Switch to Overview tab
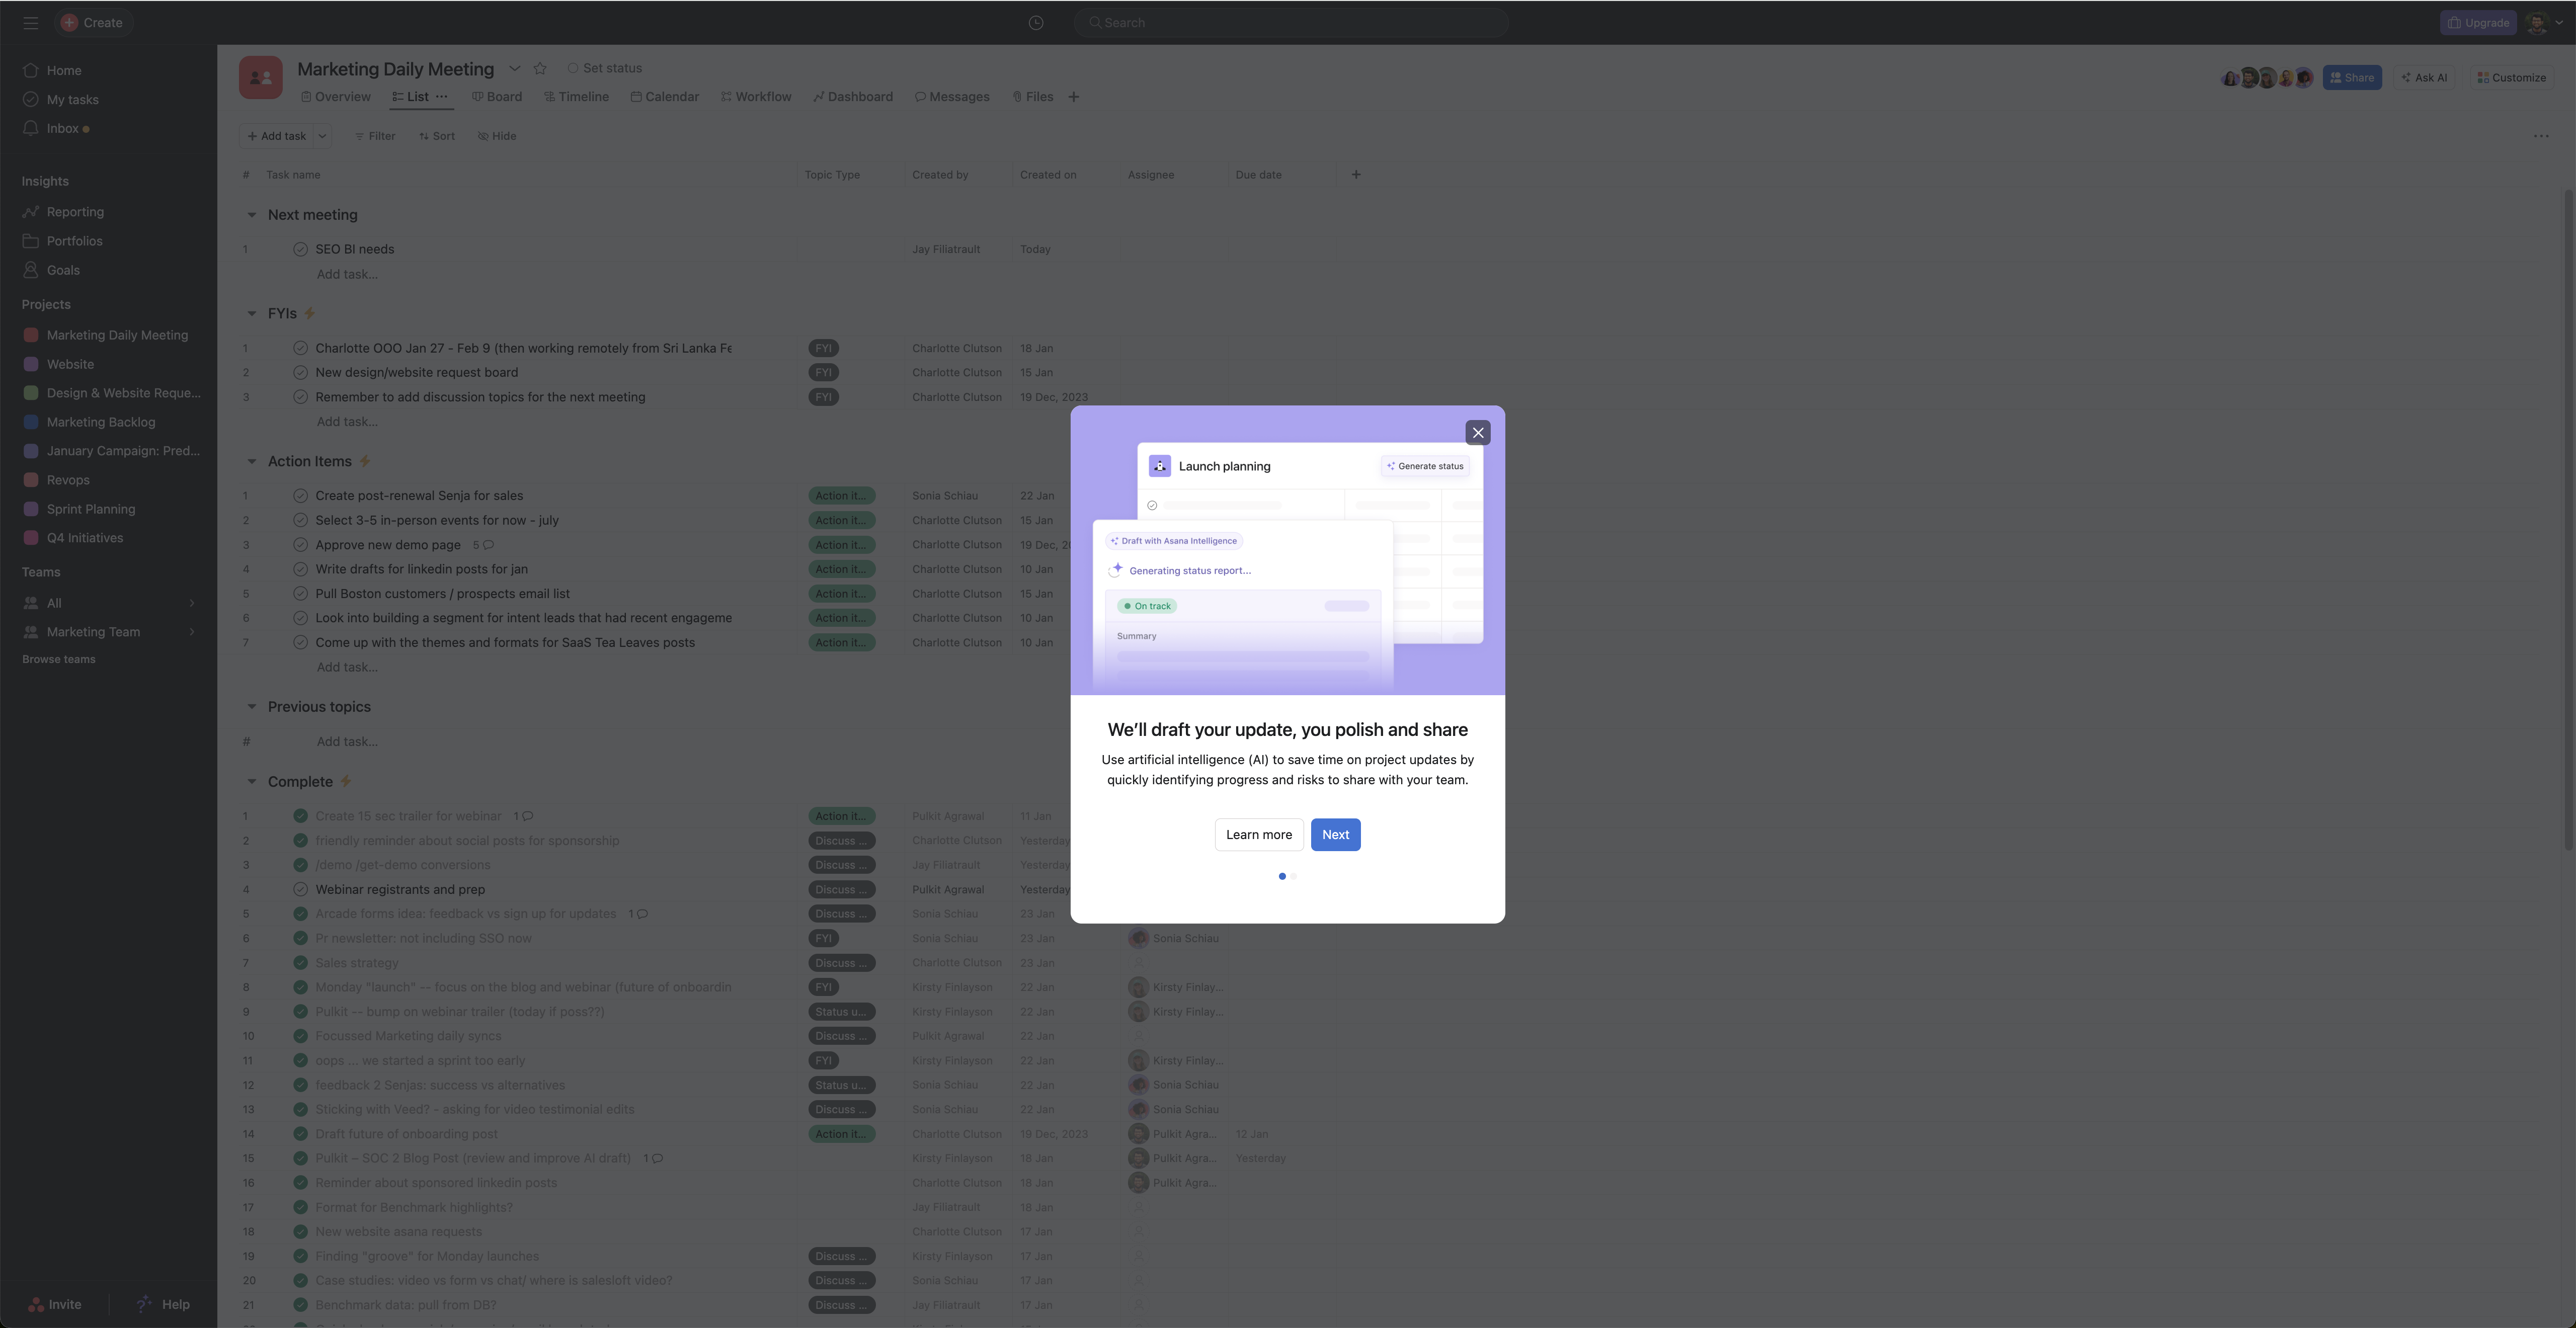 pos(336,97)
